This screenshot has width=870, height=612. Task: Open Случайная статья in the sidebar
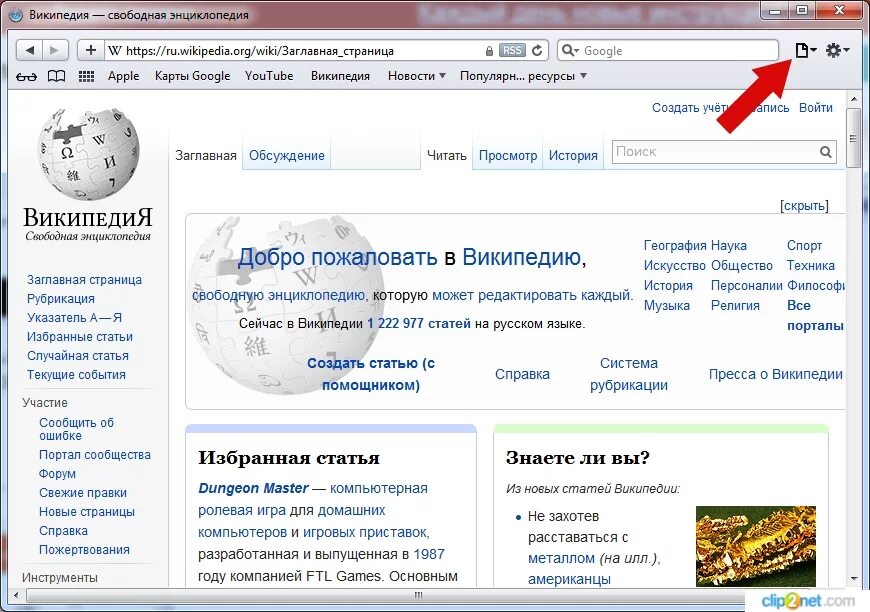point(78,356)
